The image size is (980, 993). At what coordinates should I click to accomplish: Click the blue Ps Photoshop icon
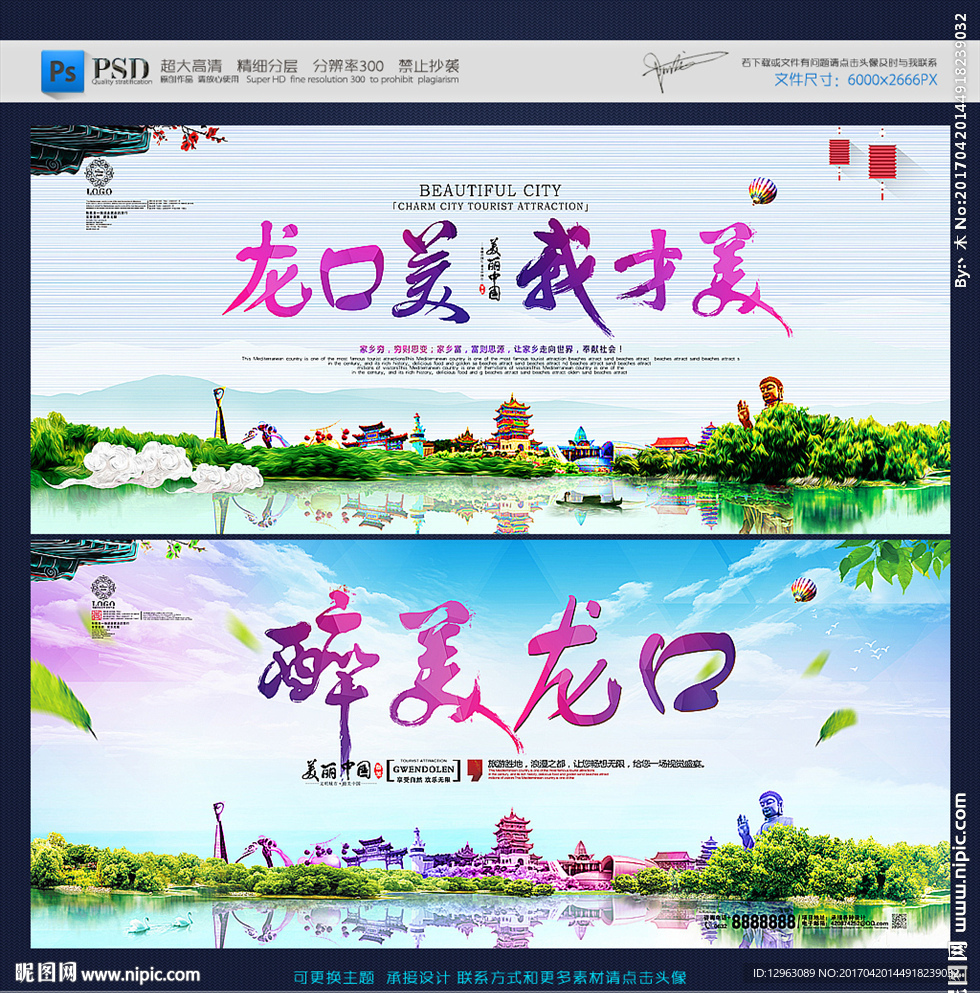(x=62, y=71)
